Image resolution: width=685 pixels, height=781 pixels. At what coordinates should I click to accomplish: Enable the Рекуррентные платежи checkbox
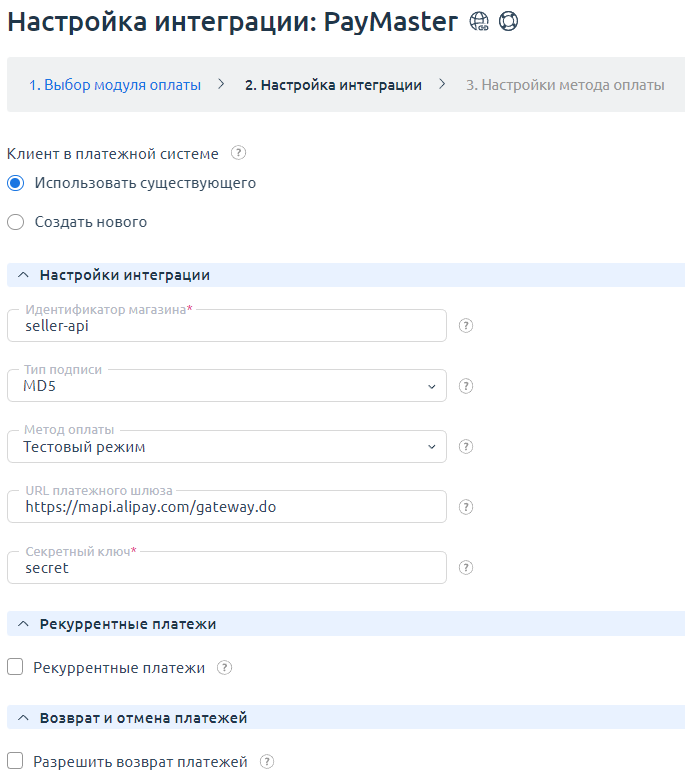15,667
